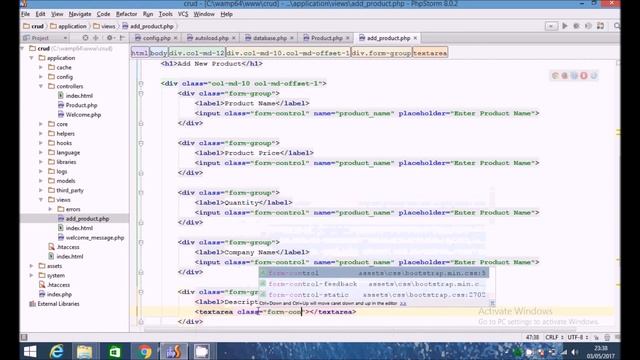Expand the helpers folder
The image size is (640, 360).
[41, 133]
